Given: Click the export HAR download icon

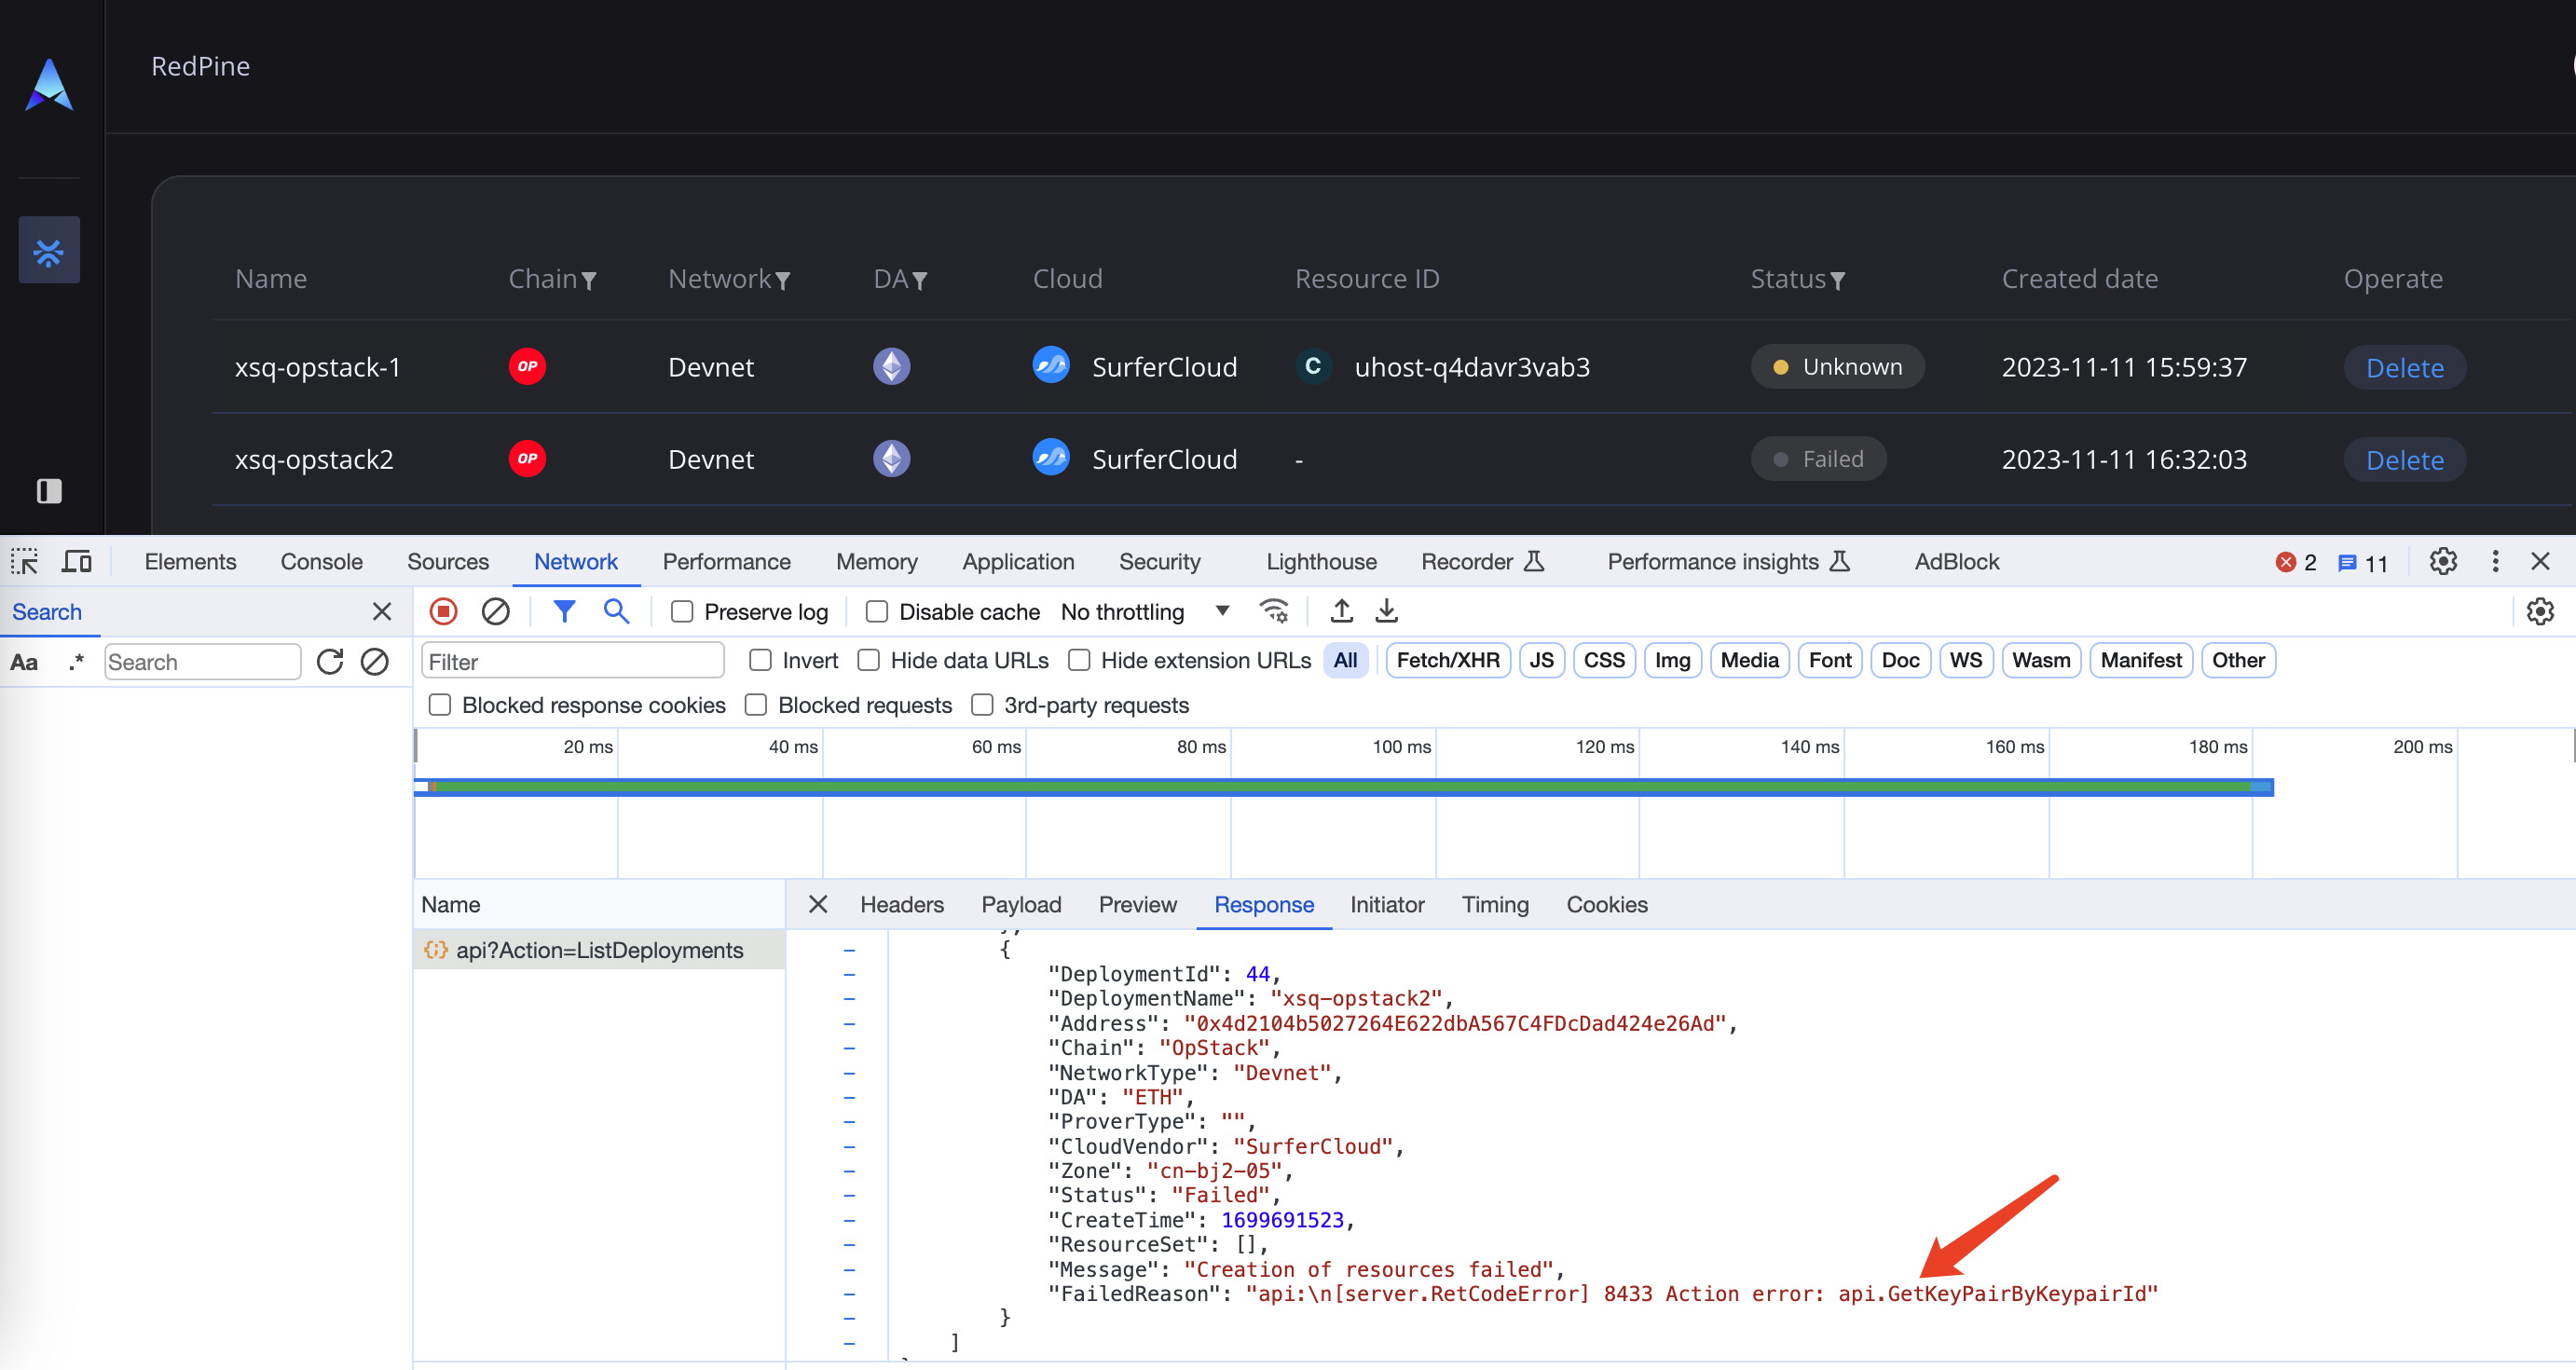Looking at the screenshot, I should point(1386,611).
